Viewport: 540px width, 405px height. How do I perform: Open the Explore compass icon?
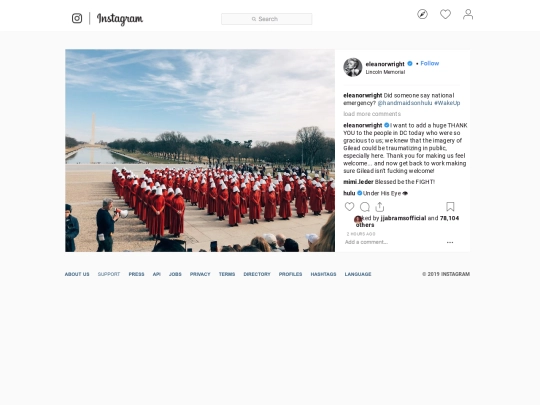pyautogui.click(x=422, y=14)
